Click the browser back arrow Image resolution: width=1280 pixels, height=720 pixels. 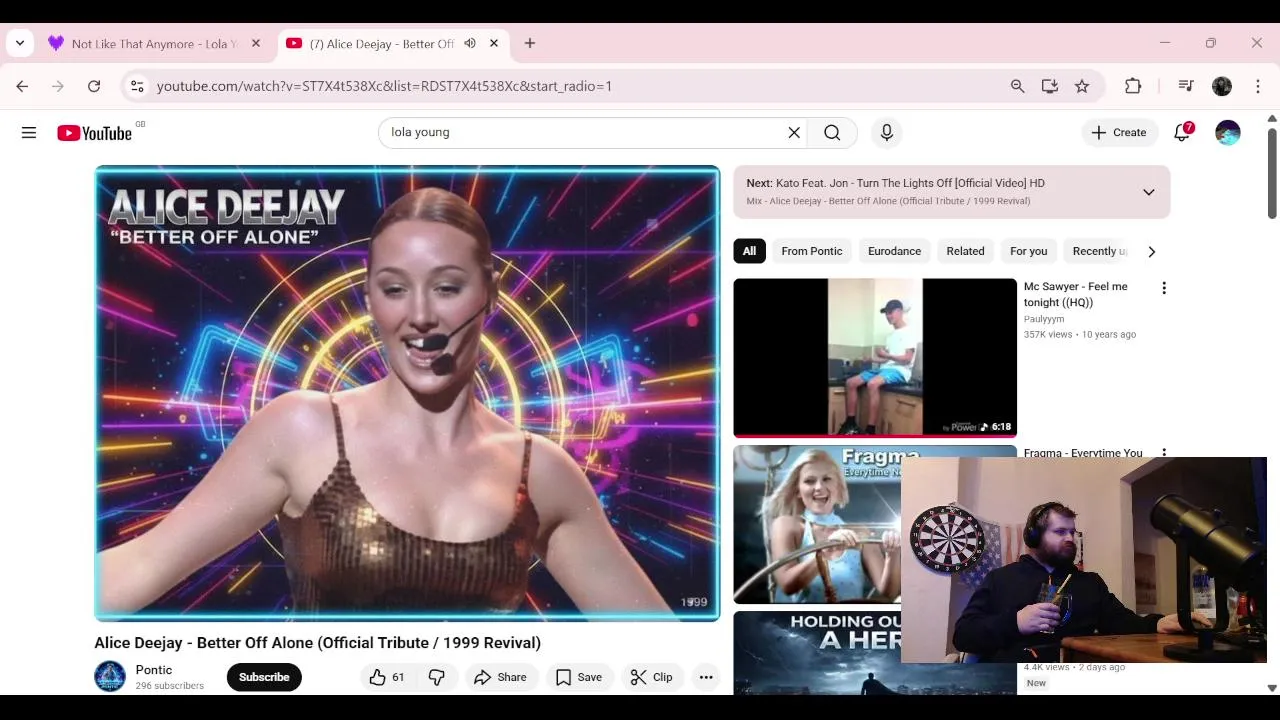[x=22, y=86]
